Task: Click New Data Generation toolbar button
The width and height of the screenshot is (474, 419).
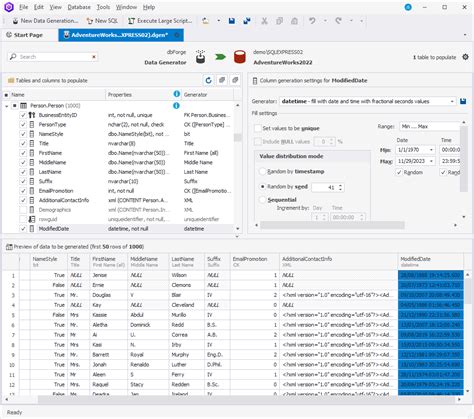Action: click(45, 21)
